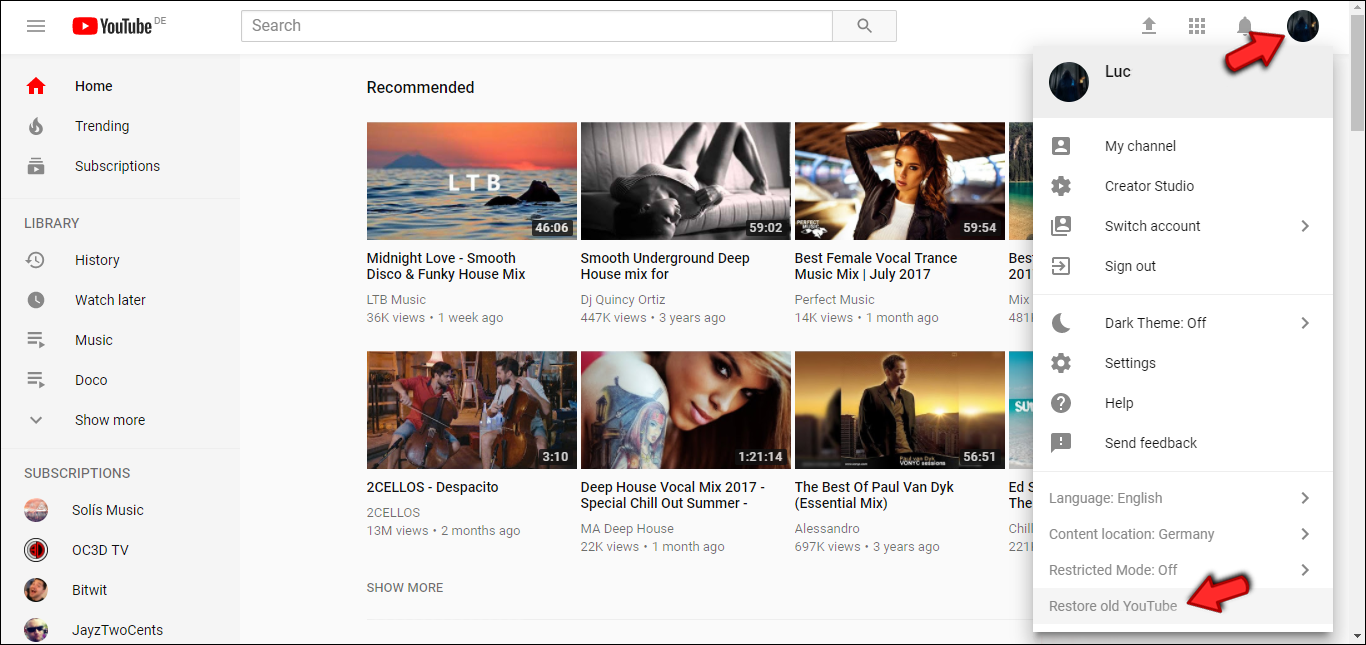Click the My channel person icon
Screen dimensions: 1366x645
click(1061, 146)
